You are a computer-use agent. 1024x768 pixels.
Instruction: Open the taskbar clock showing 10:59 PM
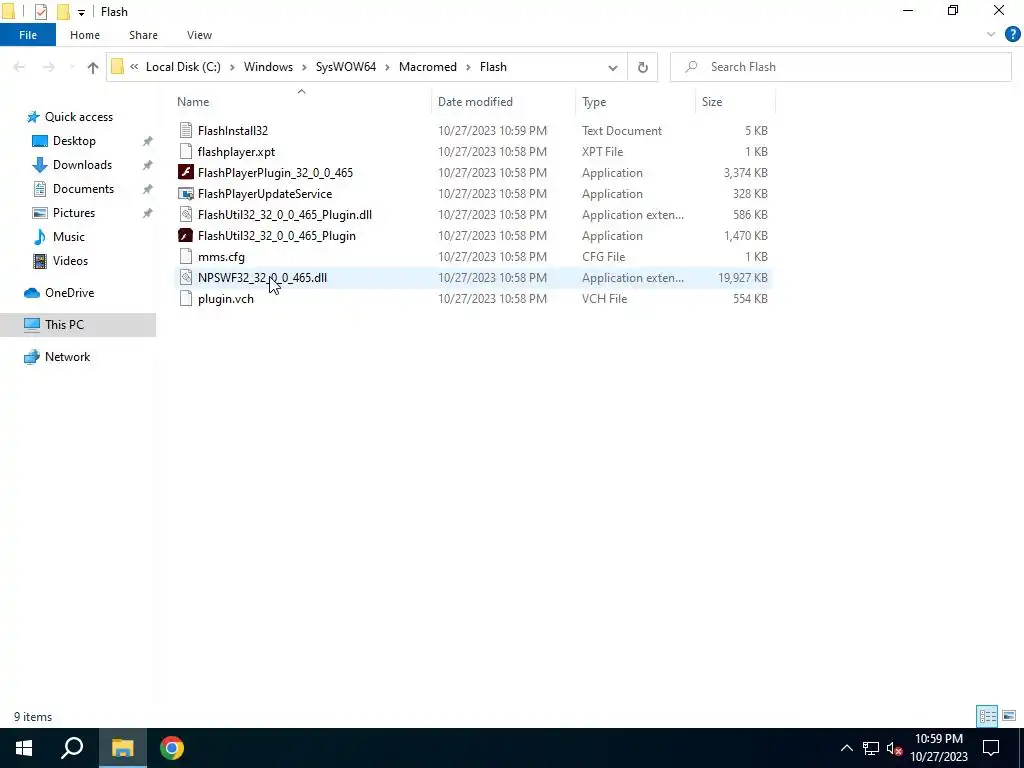click(938, 748)
